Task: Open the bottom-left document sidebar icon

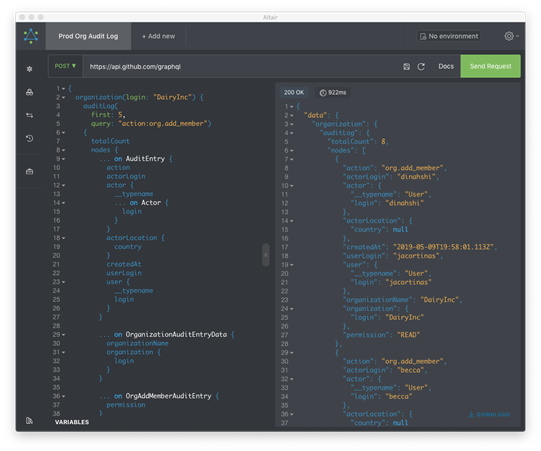Action: click(30, 420)
